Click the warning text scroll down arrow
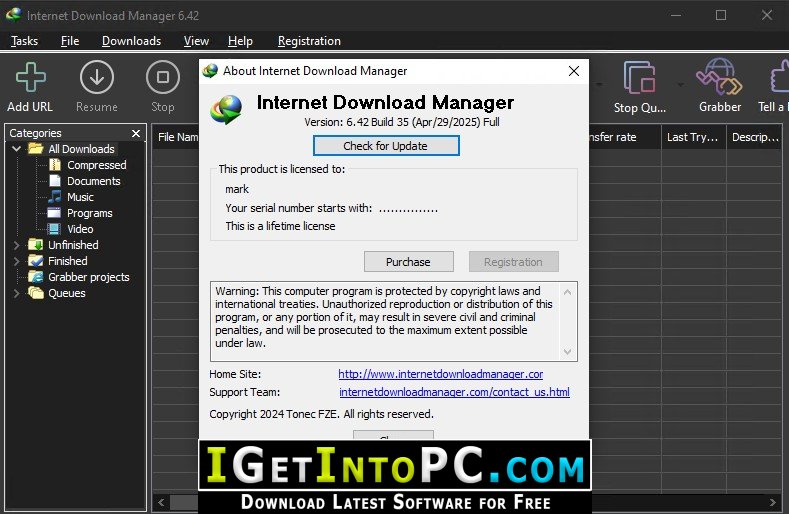Image resolution: width=789 pixels, height=514 pixels. [568, 351]
